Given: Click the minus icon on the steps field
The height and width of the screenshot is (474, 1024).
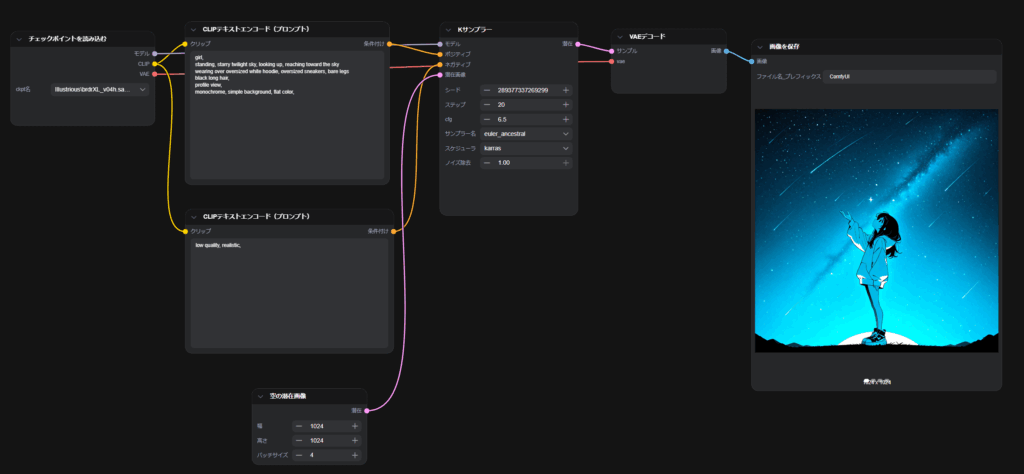Looking at the screenshot, I should 487,105.
